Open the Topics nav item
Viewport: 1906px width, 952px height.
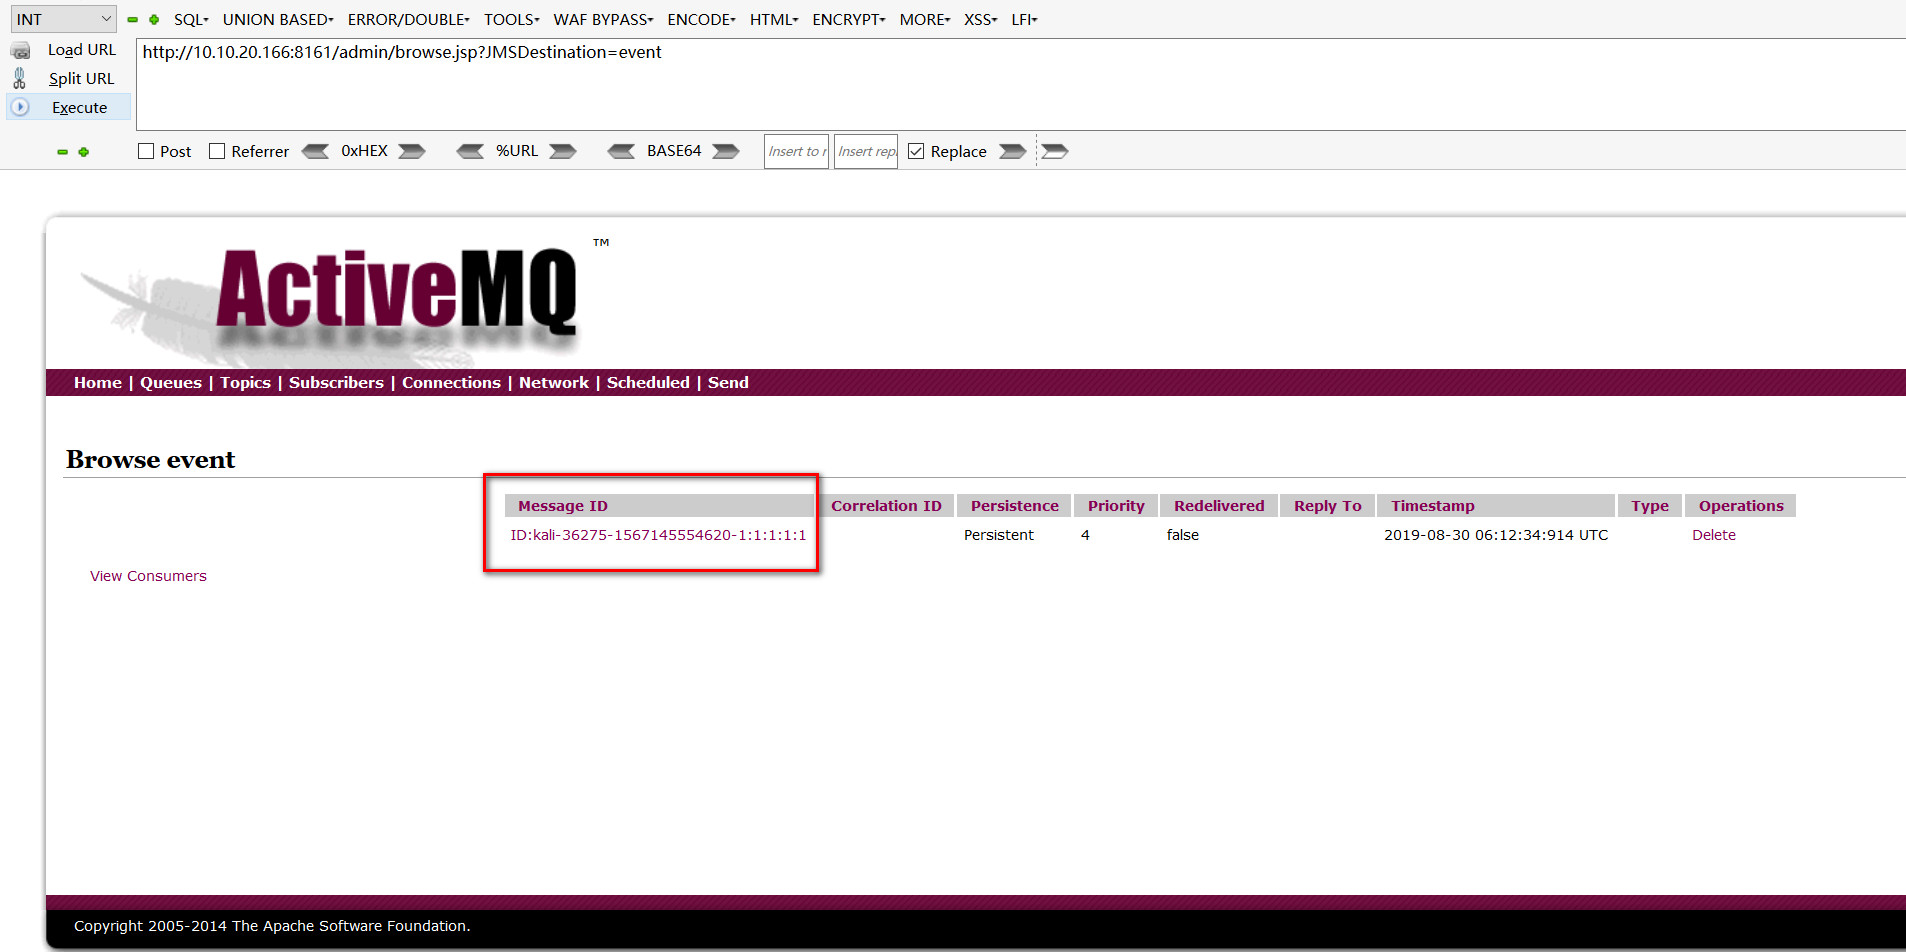point(246,383)
